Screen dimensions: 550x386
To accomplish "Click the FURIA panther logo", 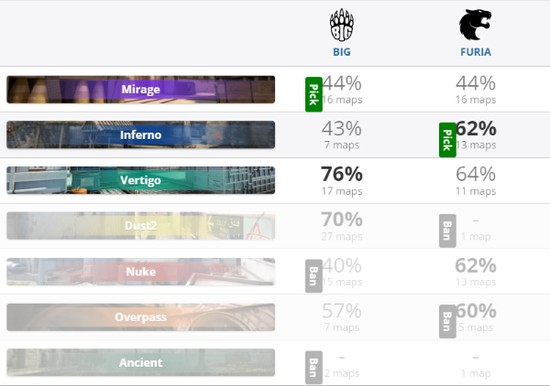I will pos(475,25).
